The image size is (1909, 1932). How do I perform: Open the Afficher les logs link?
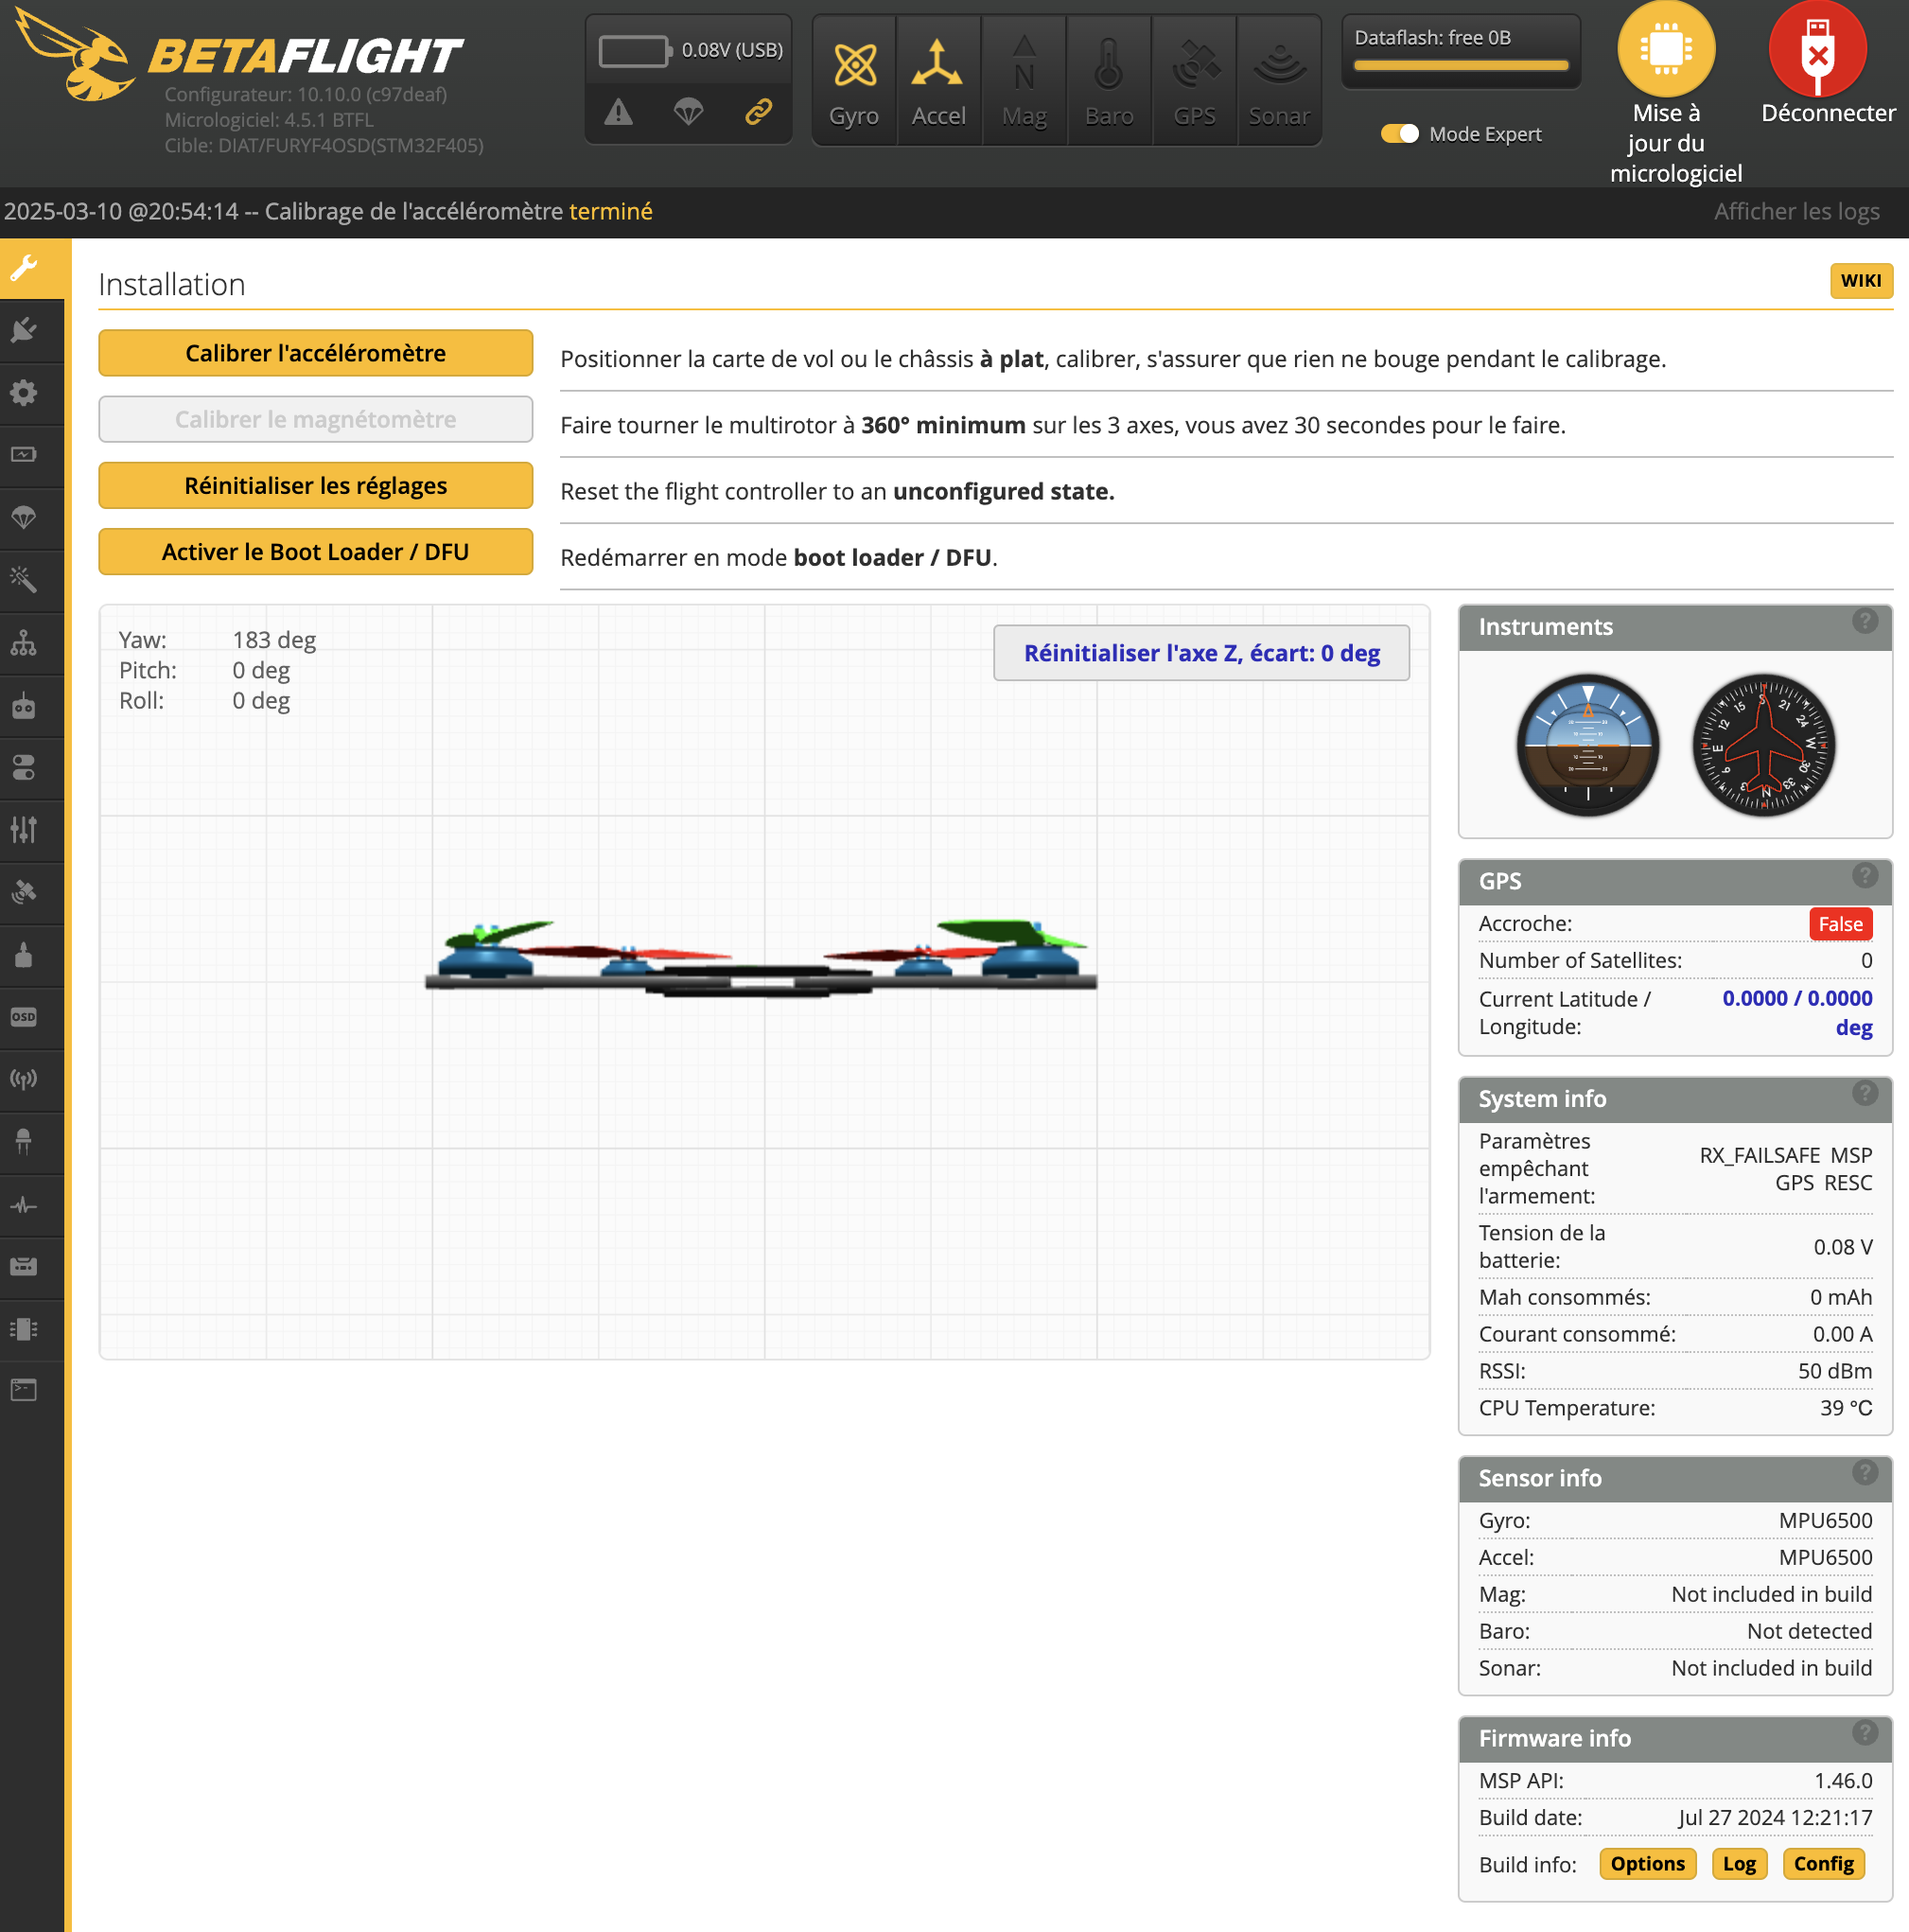click(1796, 212)
